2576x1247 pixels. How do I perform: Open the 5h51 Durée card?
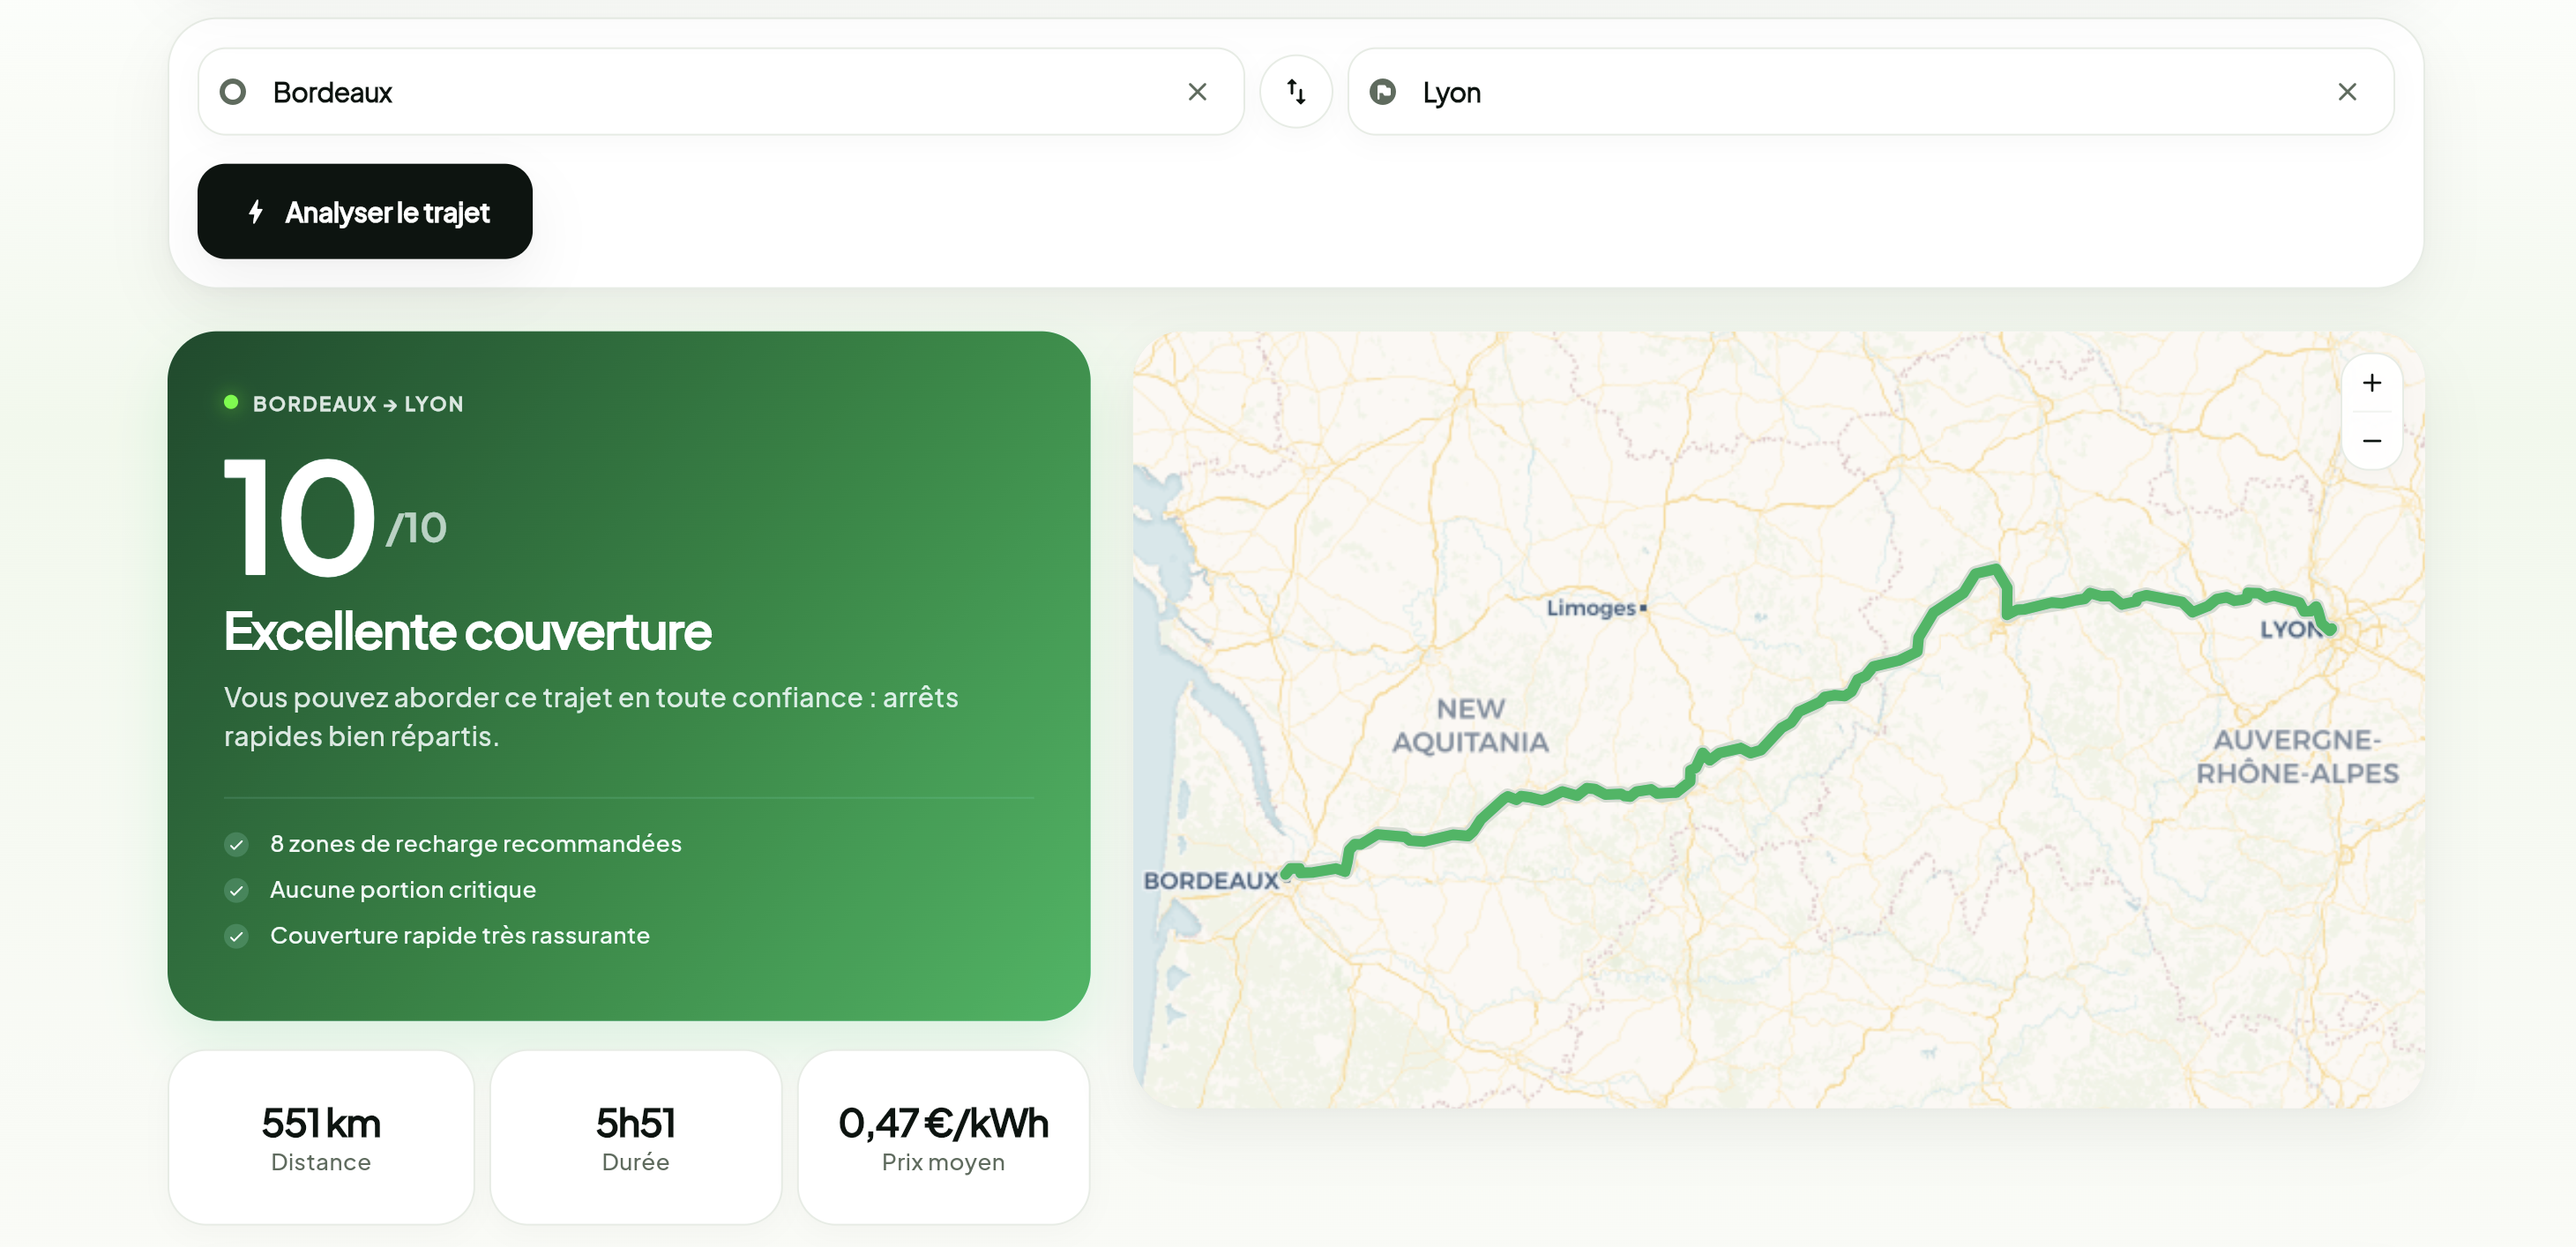(636, 1137)
